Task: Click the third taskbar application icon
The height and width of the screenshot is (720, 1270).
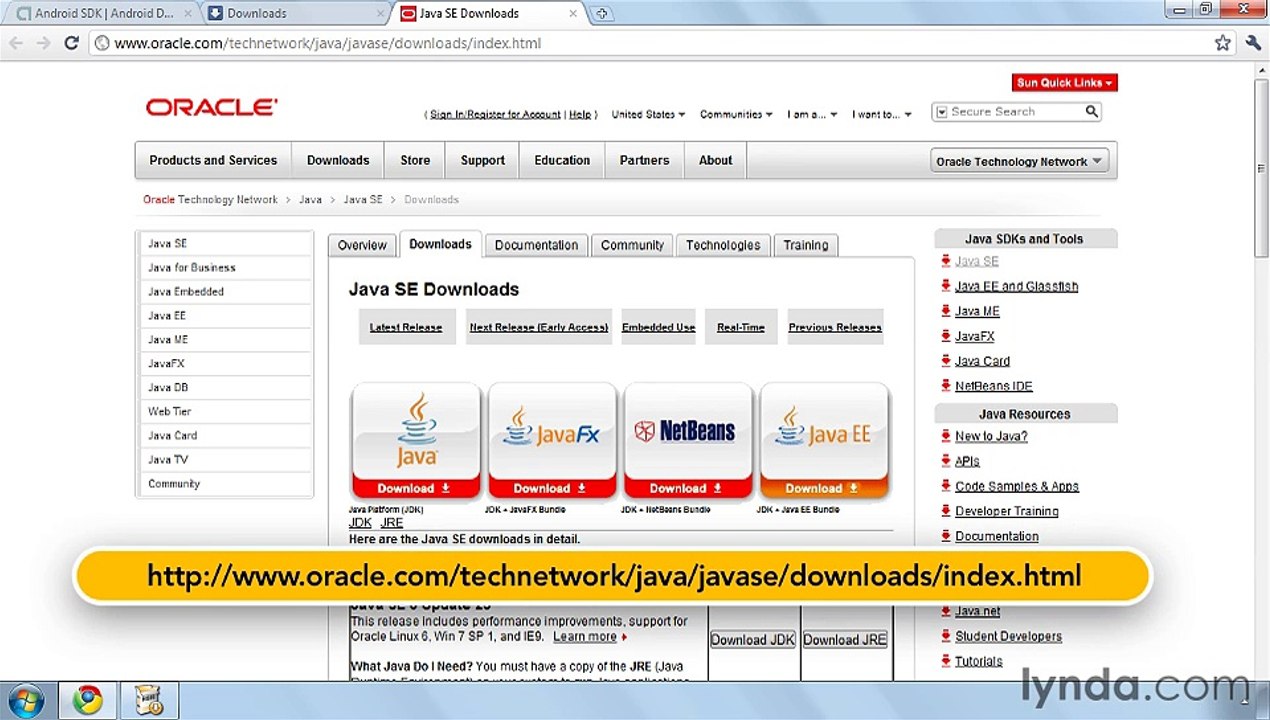Action: click(x=149, y=700)
